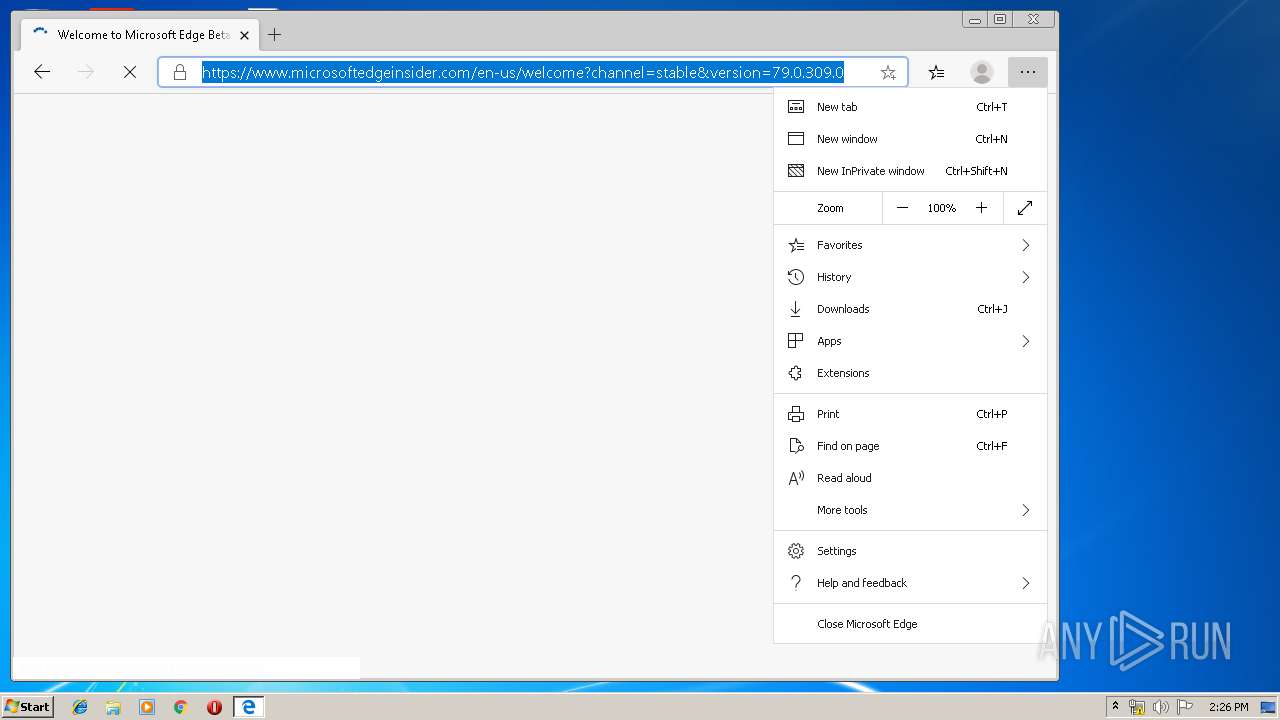Screen dimensions: 1280x720
Task: Expand the Apps submenu
Action: tap(910, 341)
